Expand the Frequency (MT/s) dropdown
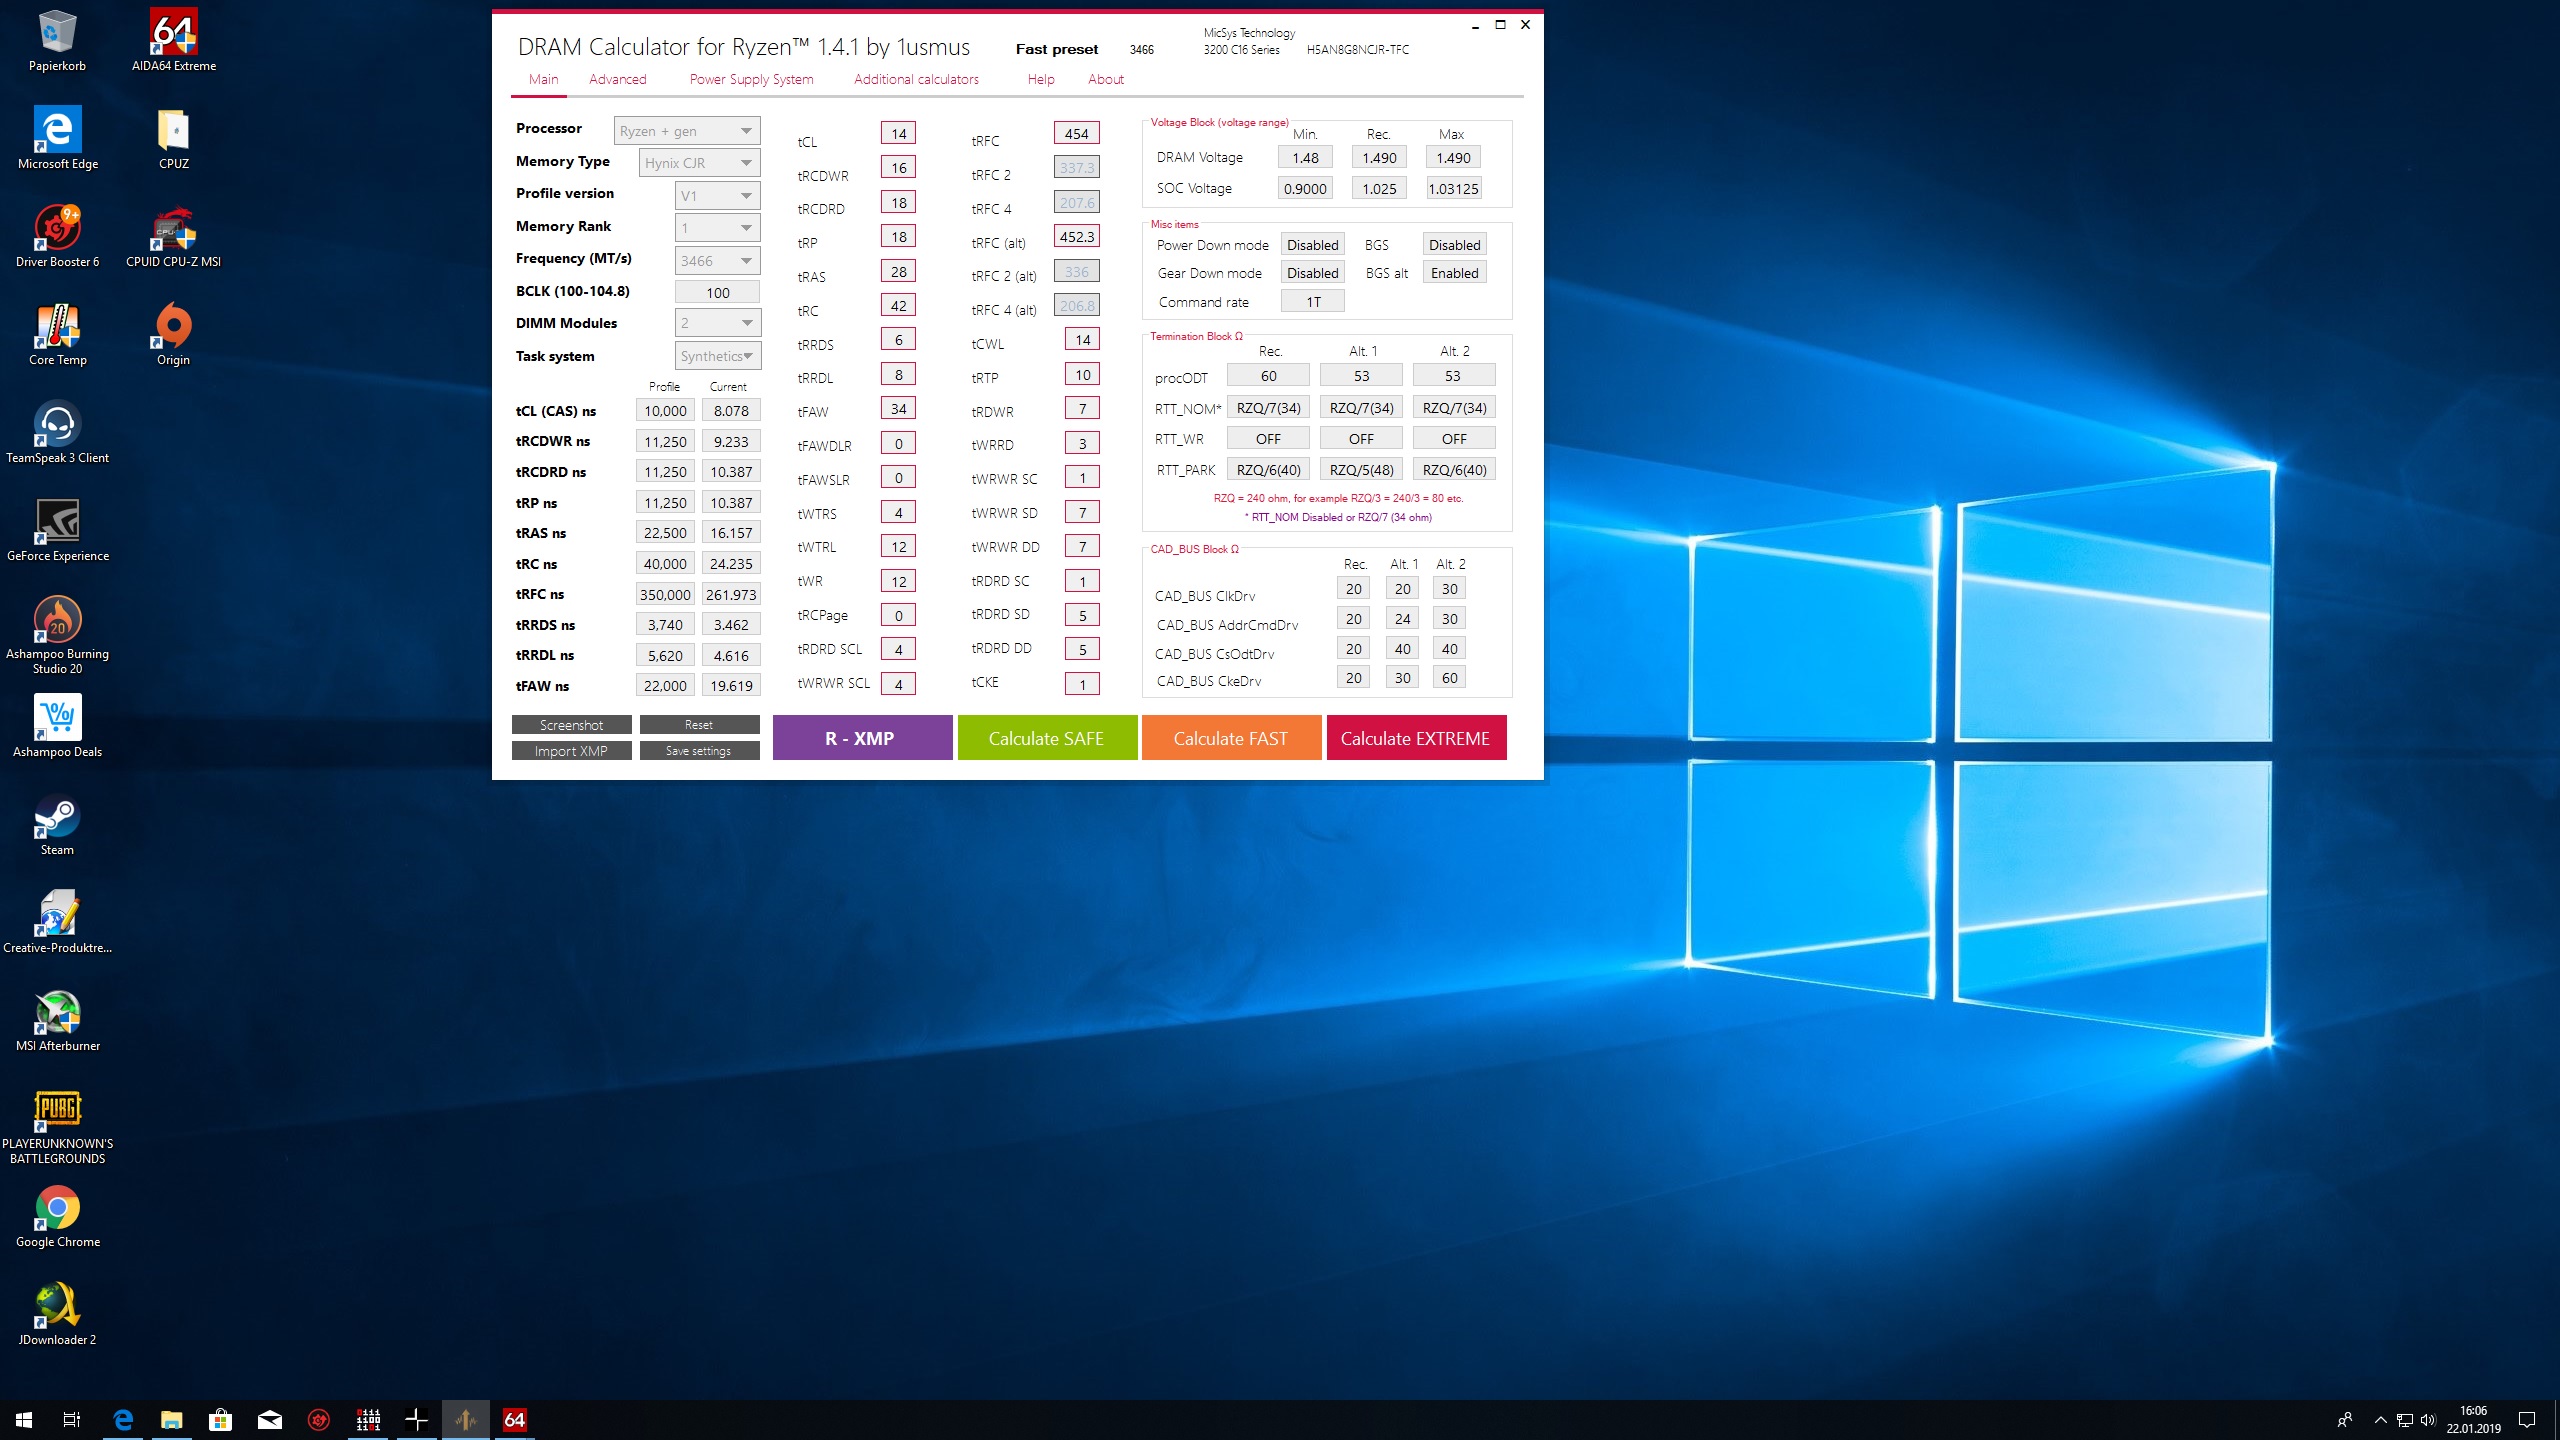This screenshot has width=2560, height=1440. coord(717,261)
